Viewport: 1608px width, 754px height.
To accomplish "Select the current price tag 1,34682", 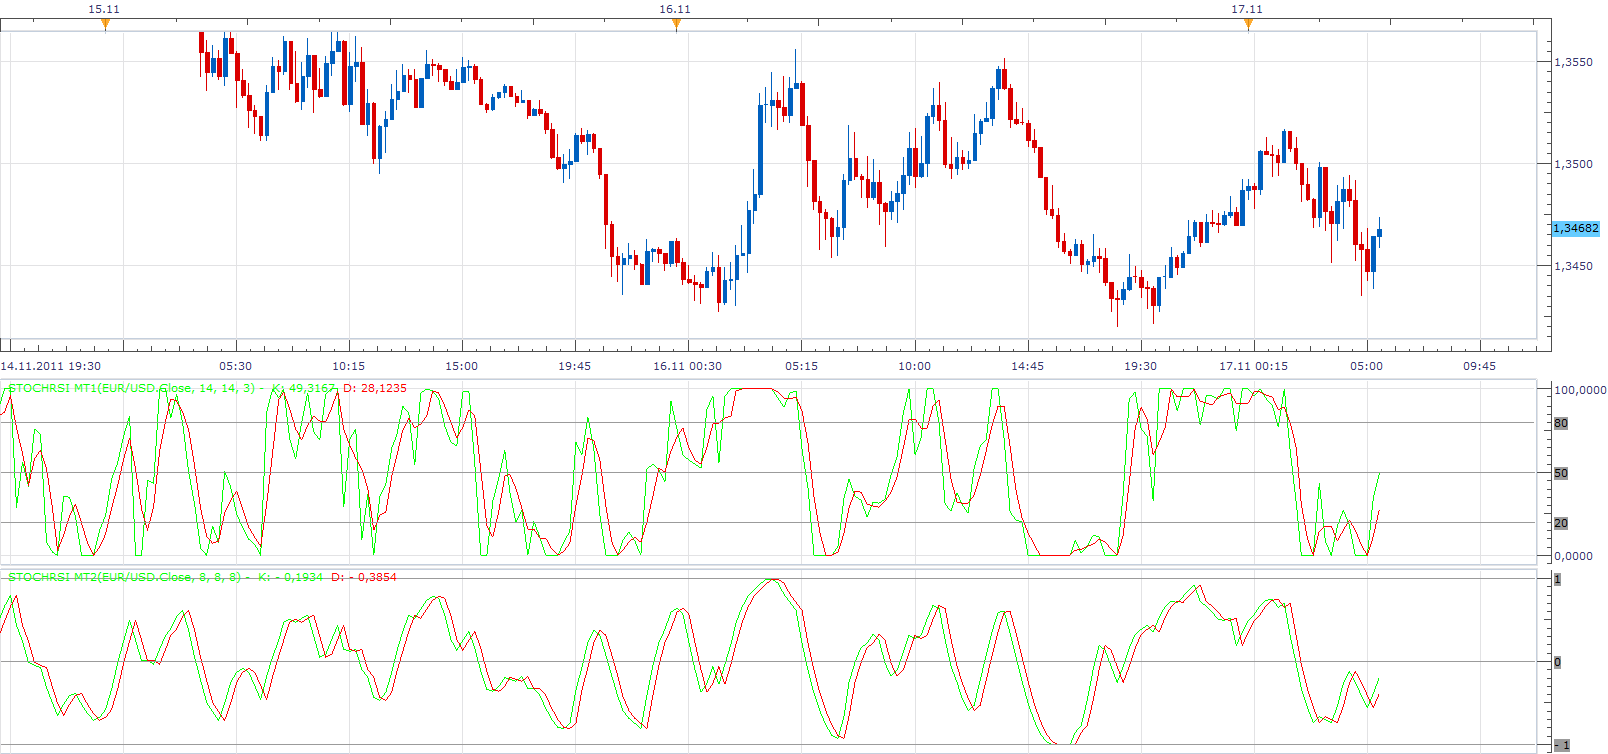I will (1575, 228).
